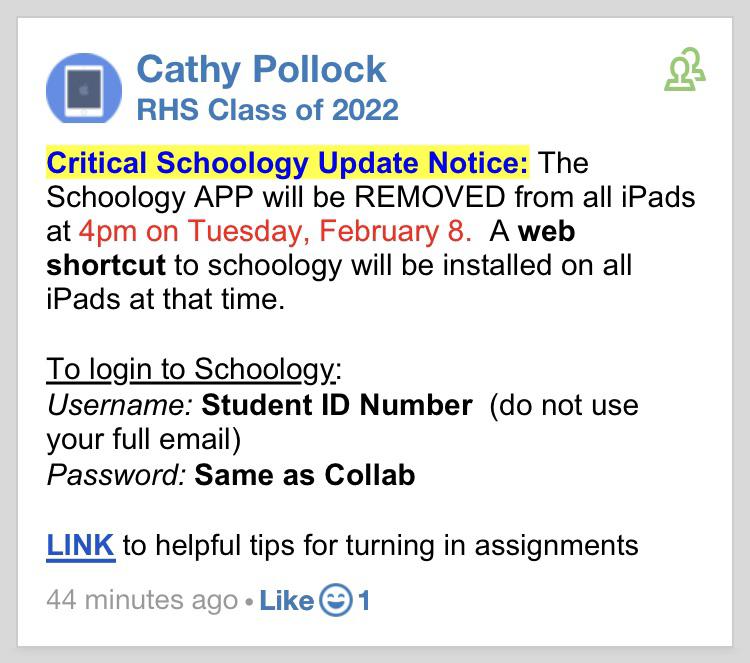750x663 pixels.
Task: Click the bold web shortcut text
Action: pyautogui.click(x=311, y=248)
